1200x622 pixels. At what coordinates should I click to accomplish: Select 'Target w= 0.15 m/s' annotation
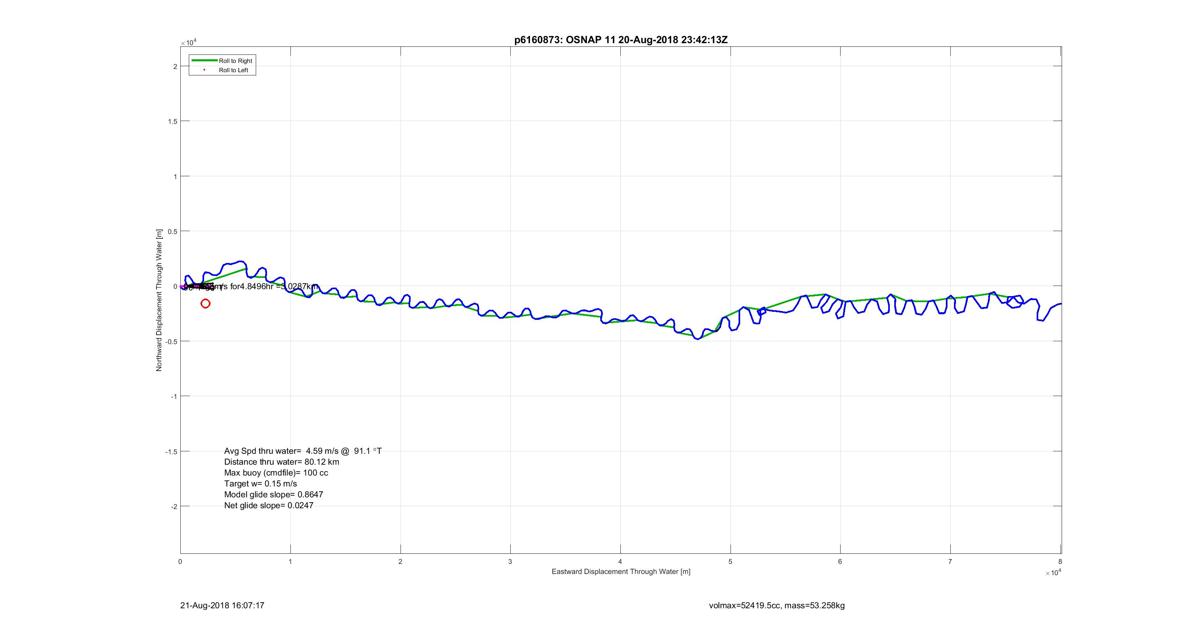click(260, 484)
